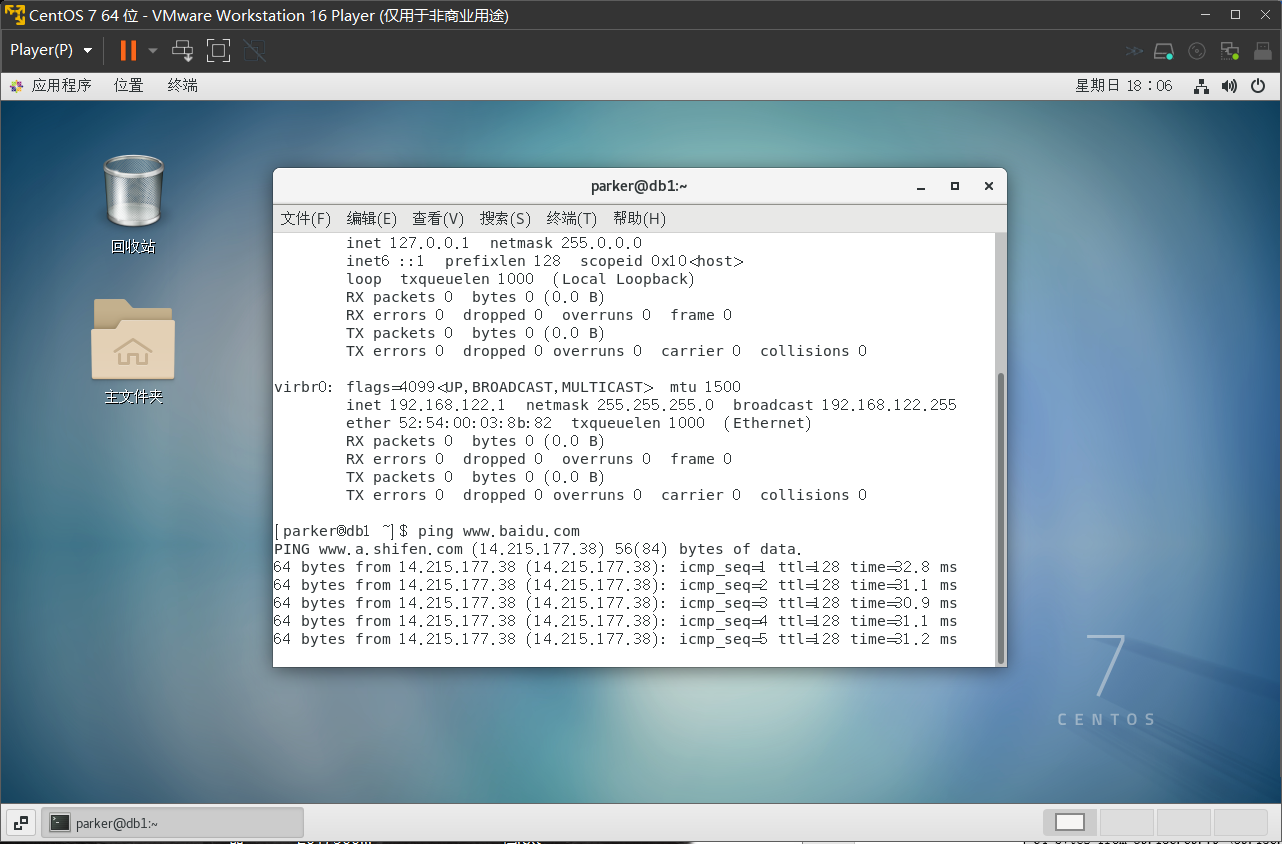Click the ether 52:54:00:03:8b:82 MAC address

[449, 423]
